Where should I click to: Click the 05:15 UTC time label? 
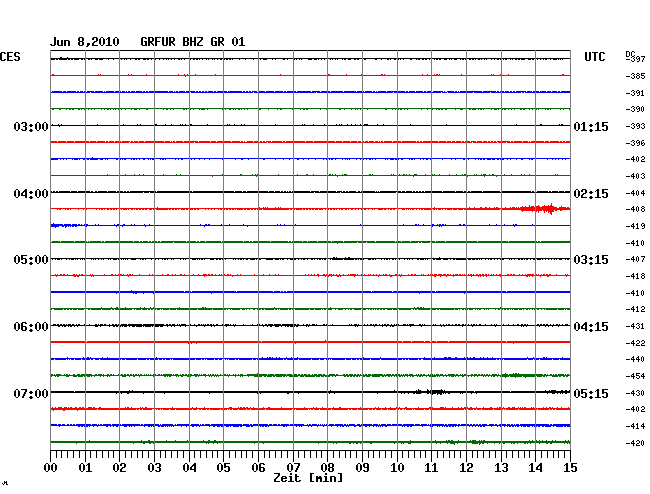click(x=591, y=393)
